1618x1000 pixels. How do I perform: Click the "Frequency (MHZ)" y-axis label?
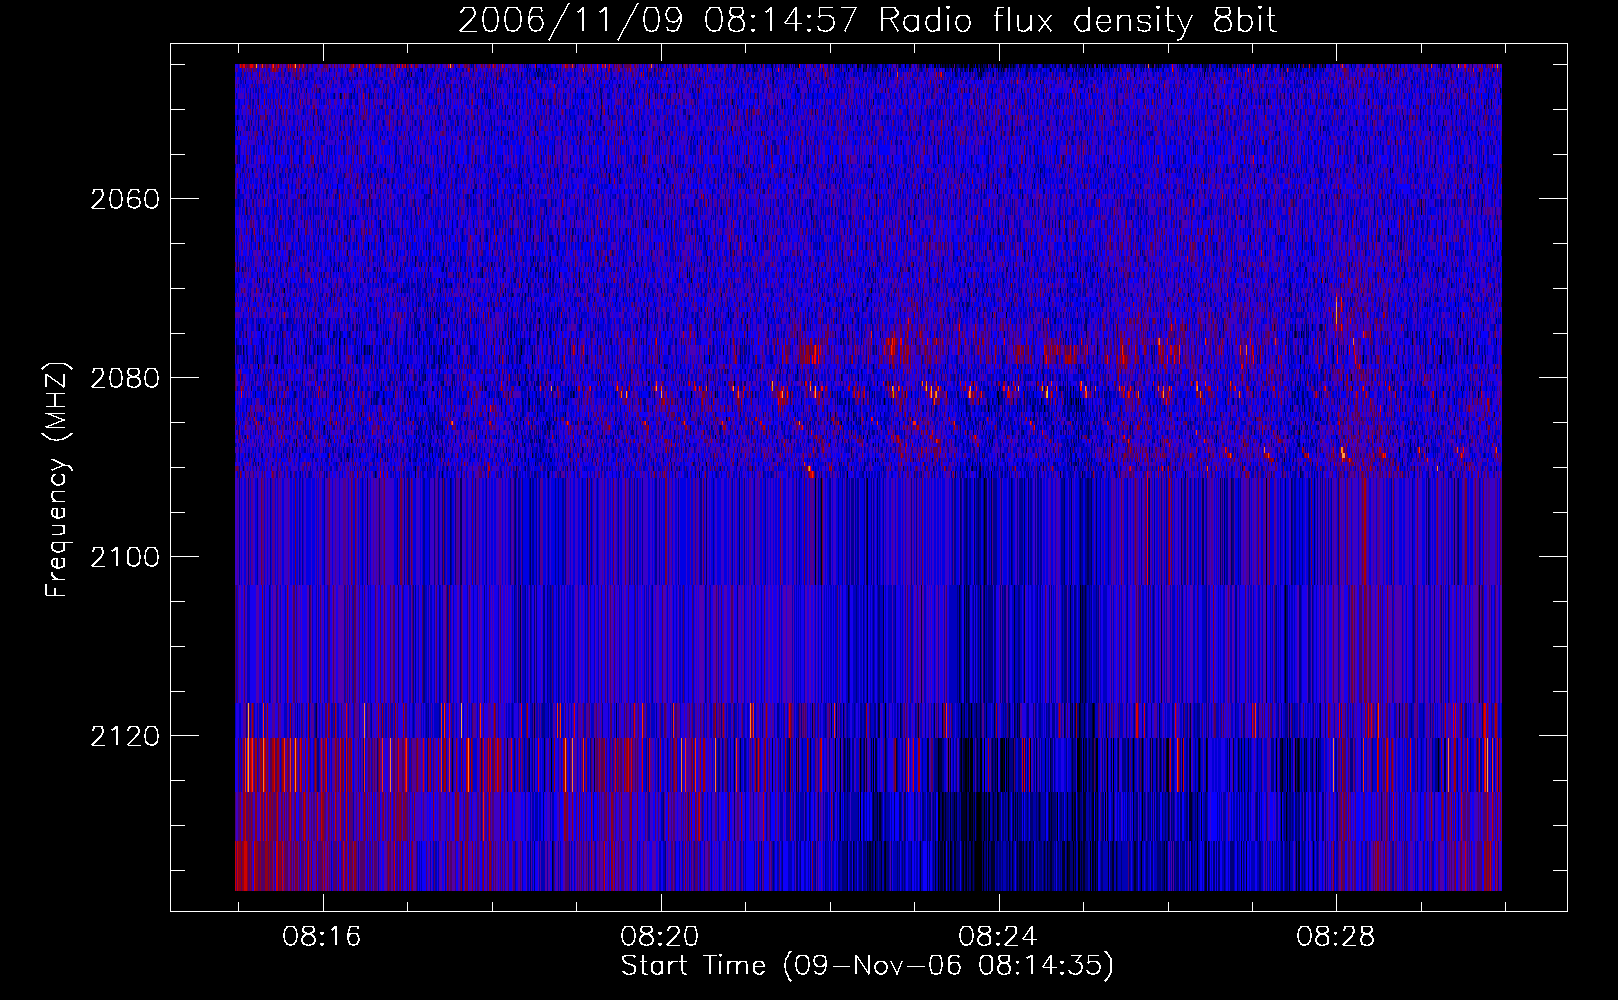click(57, 480)
